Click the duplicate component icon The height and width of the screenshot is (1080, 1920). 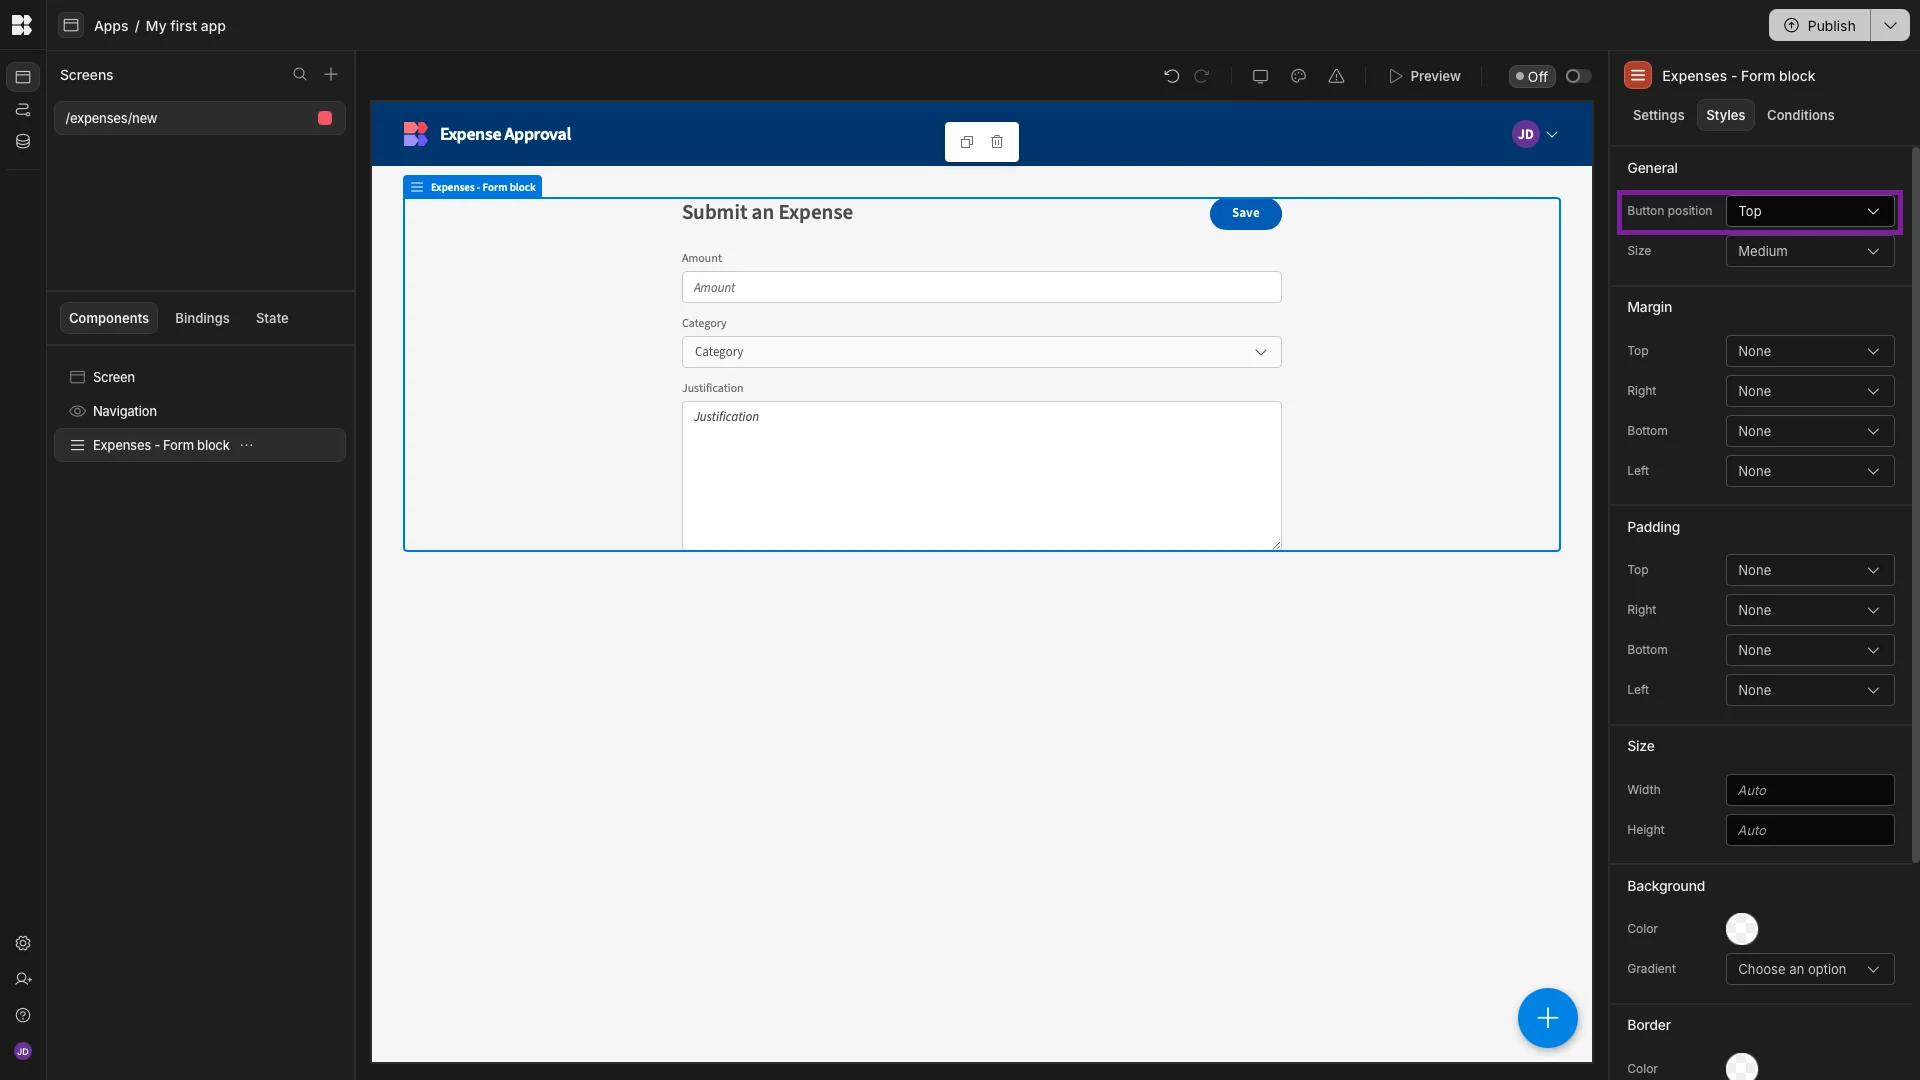(966, 142)
